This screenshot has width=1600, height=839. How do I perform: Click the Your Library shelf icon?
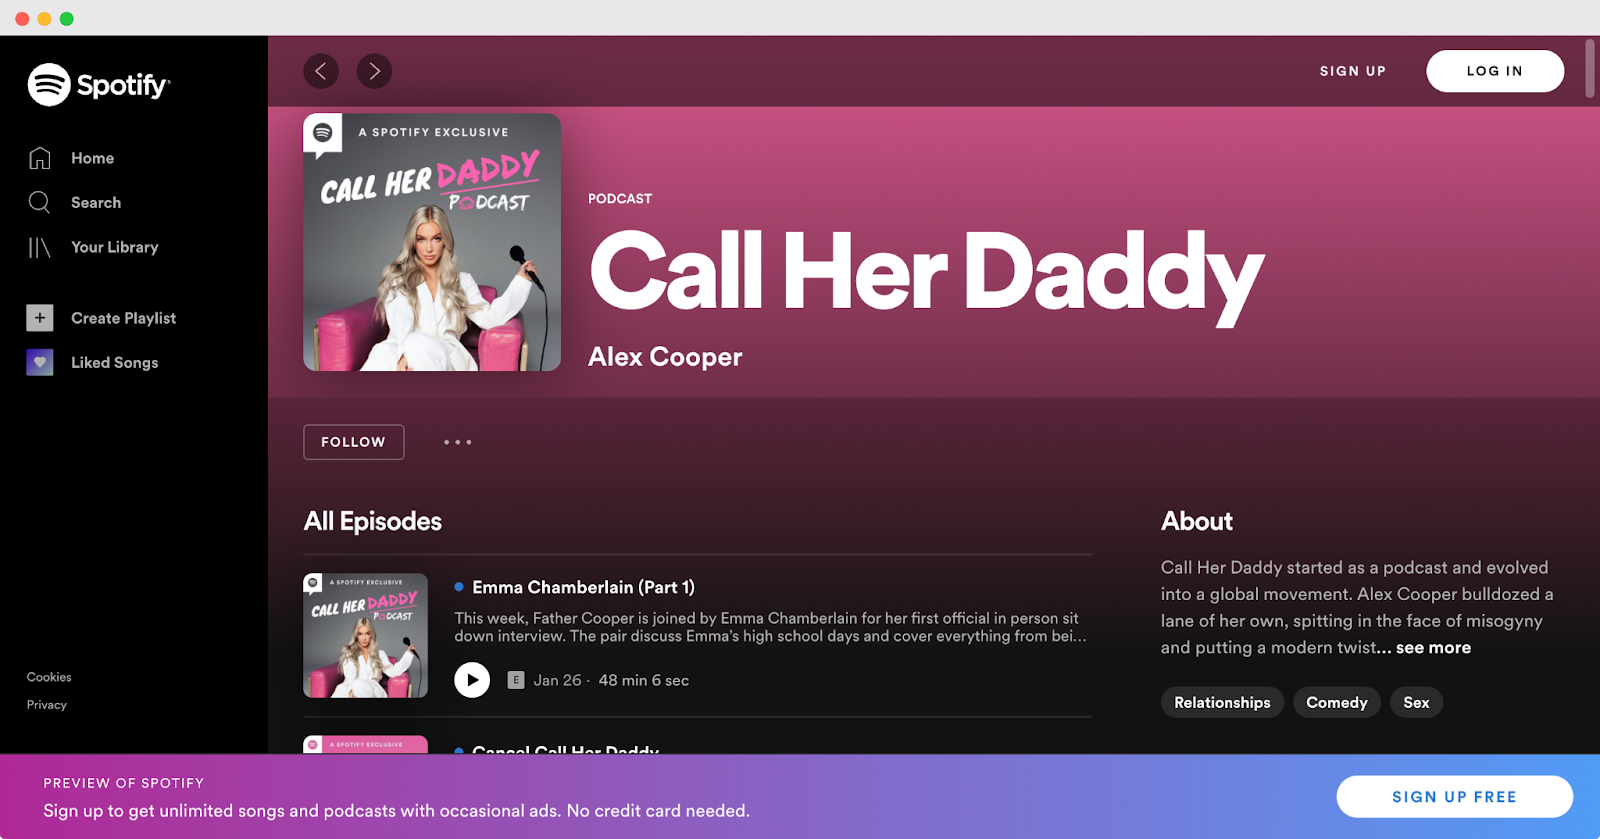tap(40, 247)
